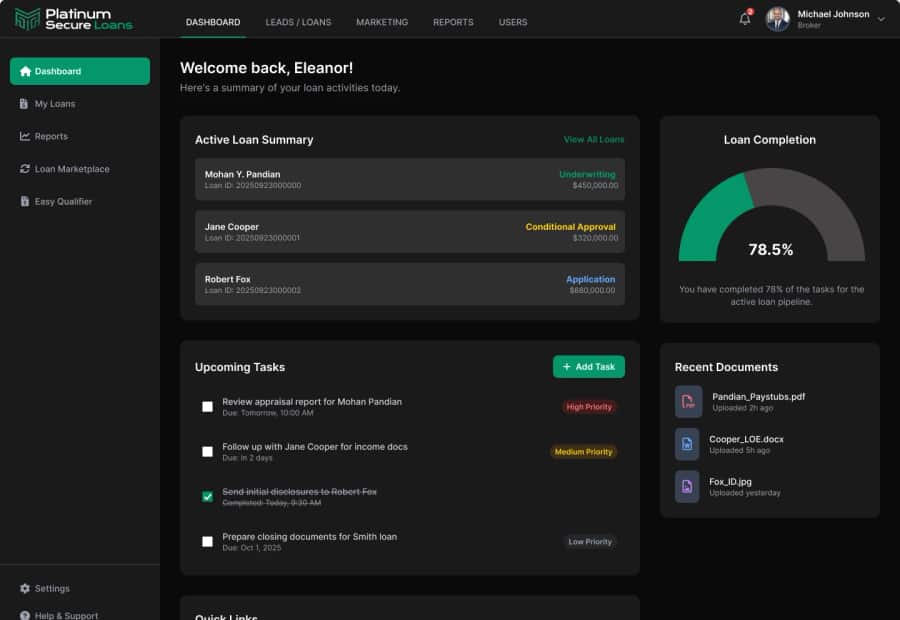Viewport: 900px width, 620px height.
Task: Switch to the Dashboard top tab
Action: (213, 22)
